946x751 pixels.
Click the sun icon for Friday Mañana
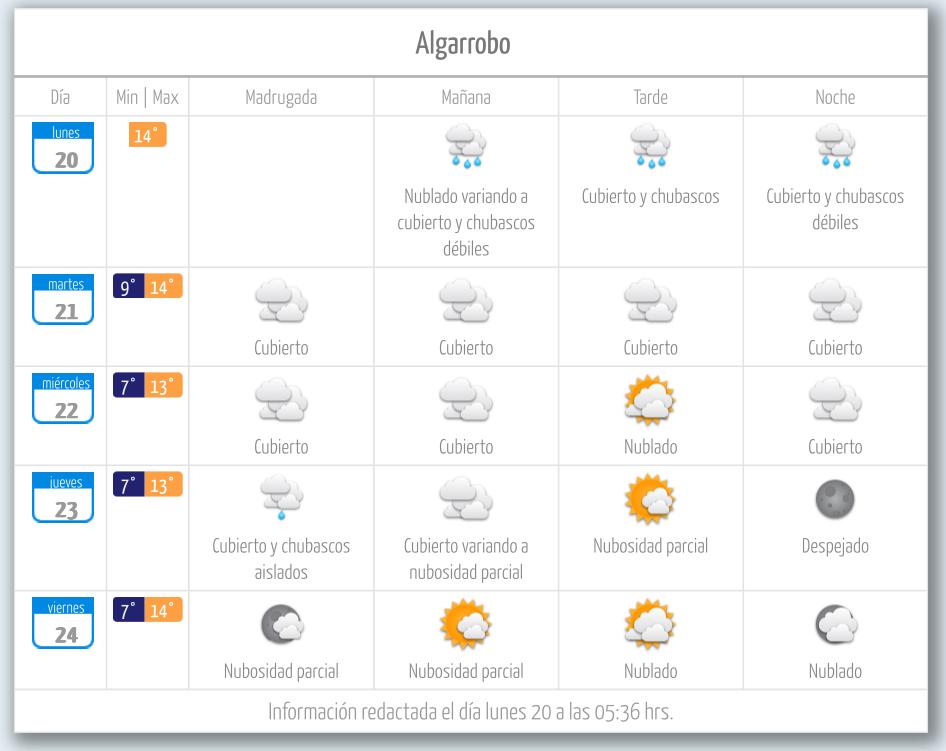coord(466,624)
